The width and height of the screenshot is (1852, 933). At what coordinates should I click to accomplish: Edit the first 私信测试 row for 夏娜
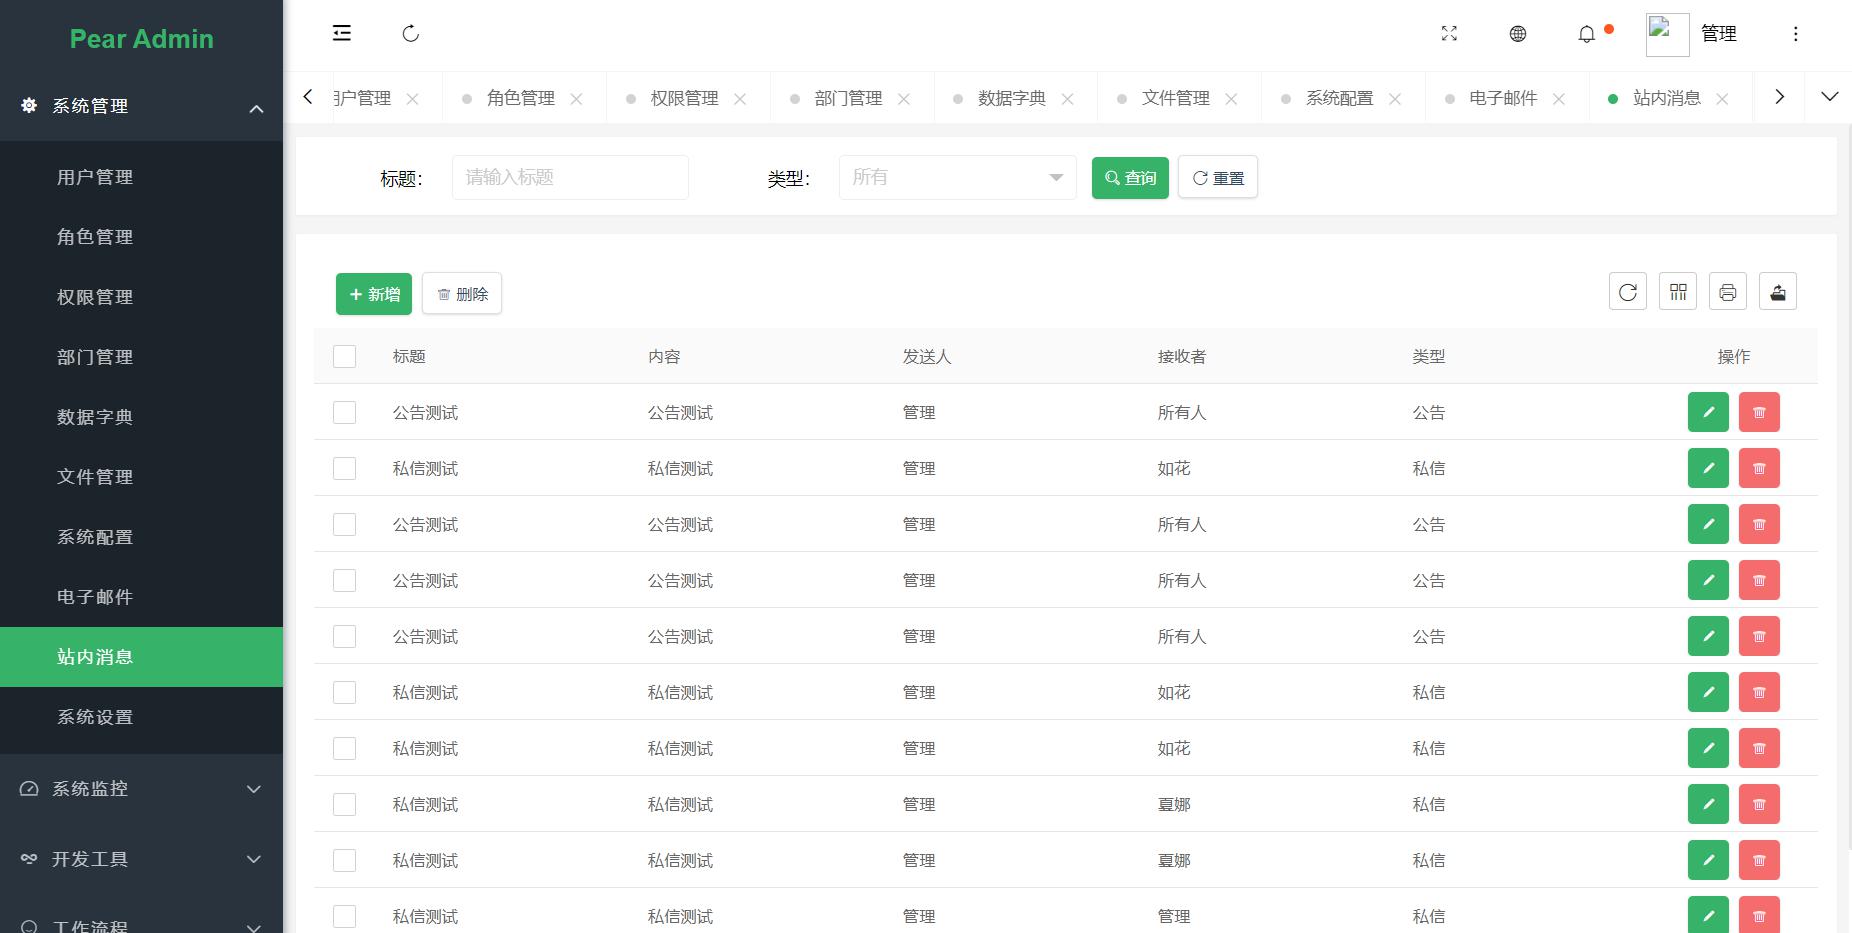click(1708, 804)
